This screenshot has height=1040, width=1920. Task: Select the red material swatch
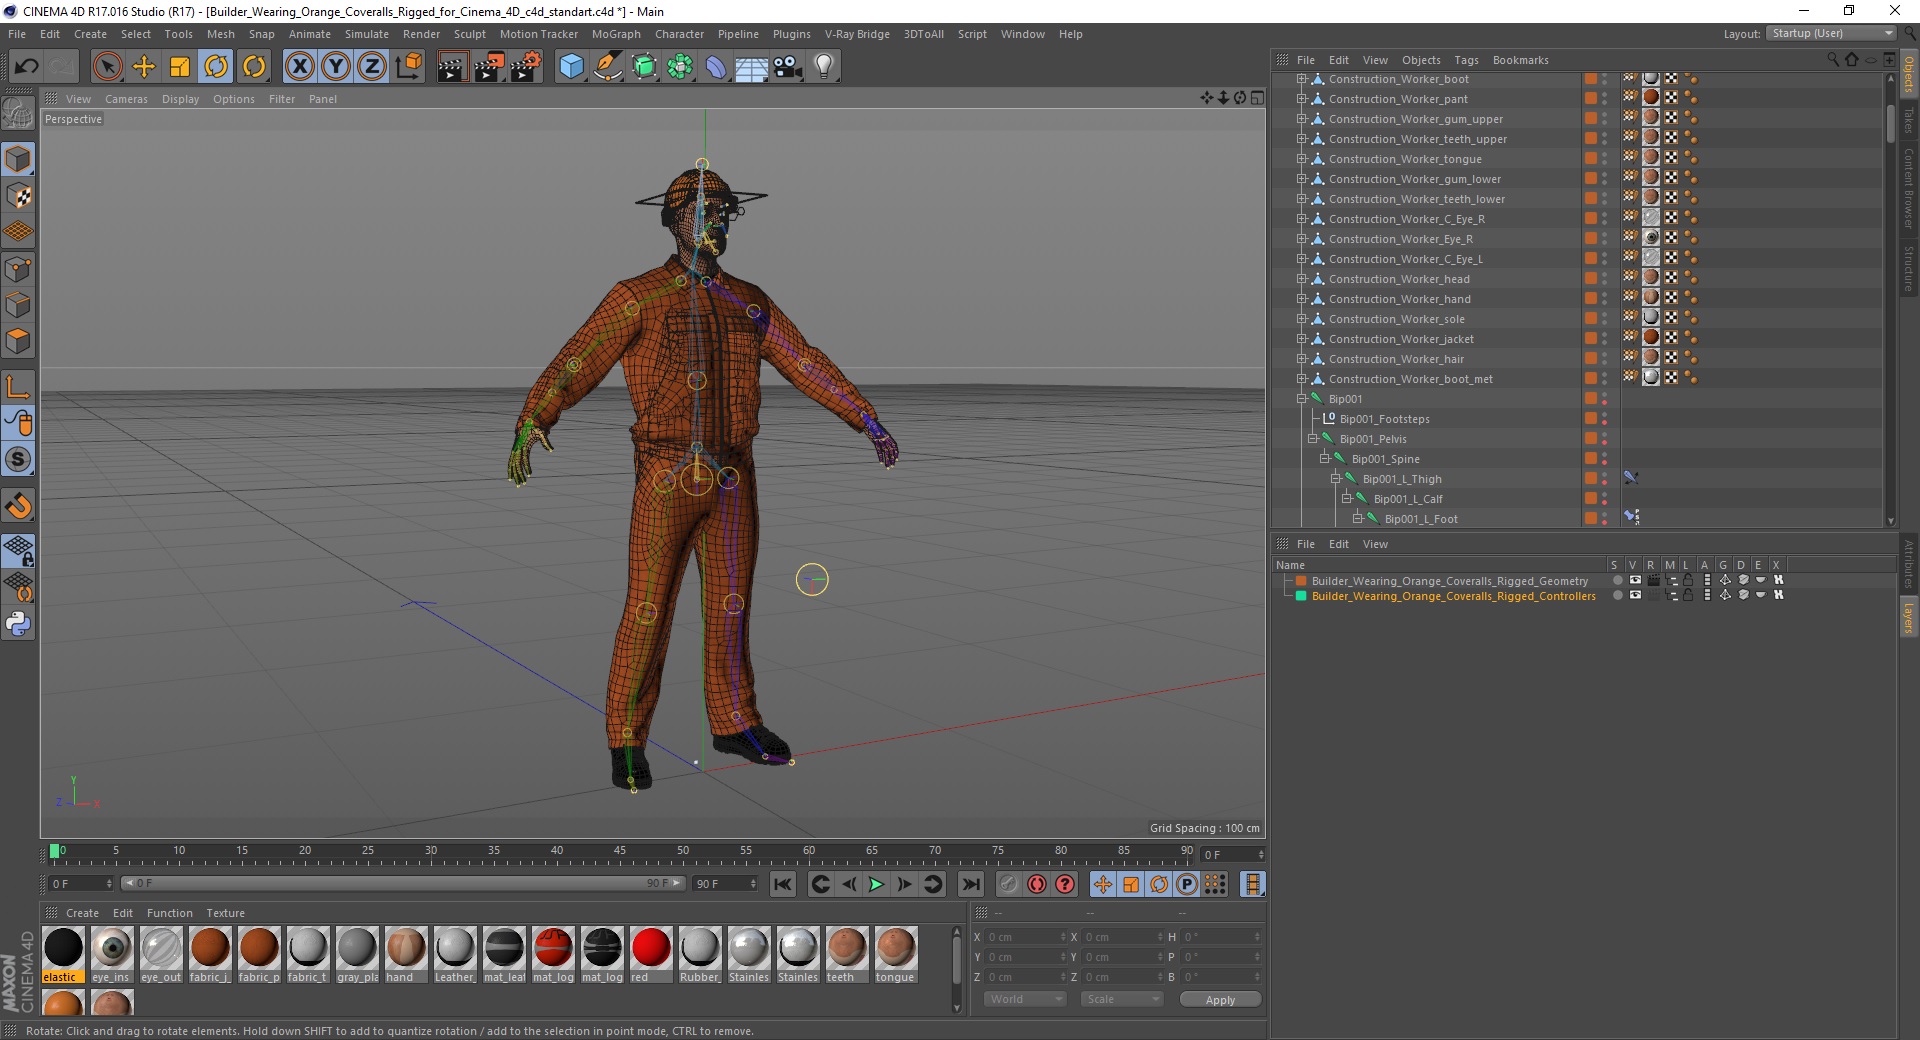point(651,955)
